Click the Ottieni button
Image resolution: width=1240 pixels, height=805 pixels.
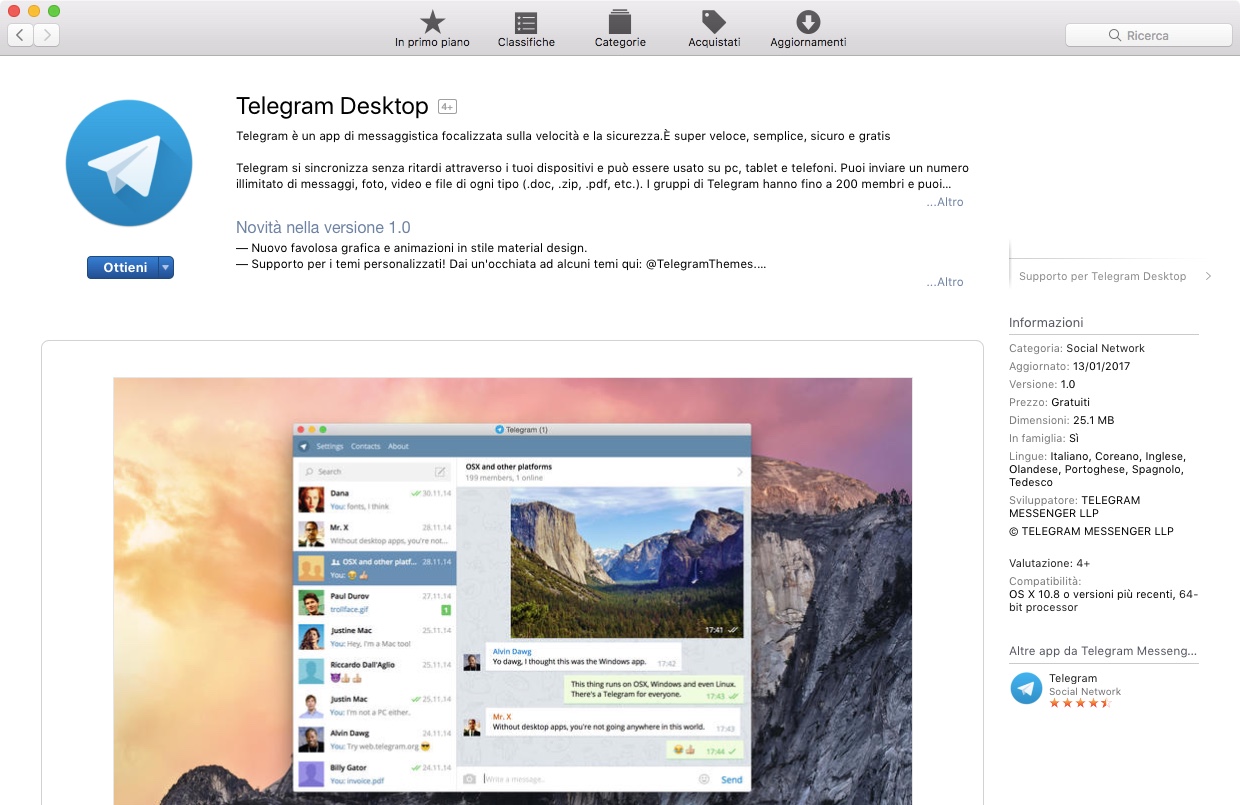tap(123, 267)
